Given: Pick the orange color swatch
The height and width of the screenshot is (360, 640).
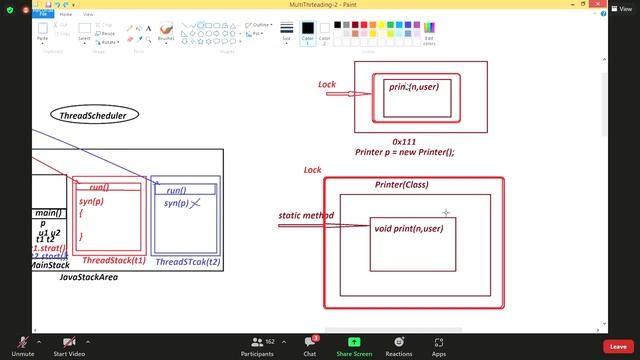Looking at the screenshot, I should (373, 25).
